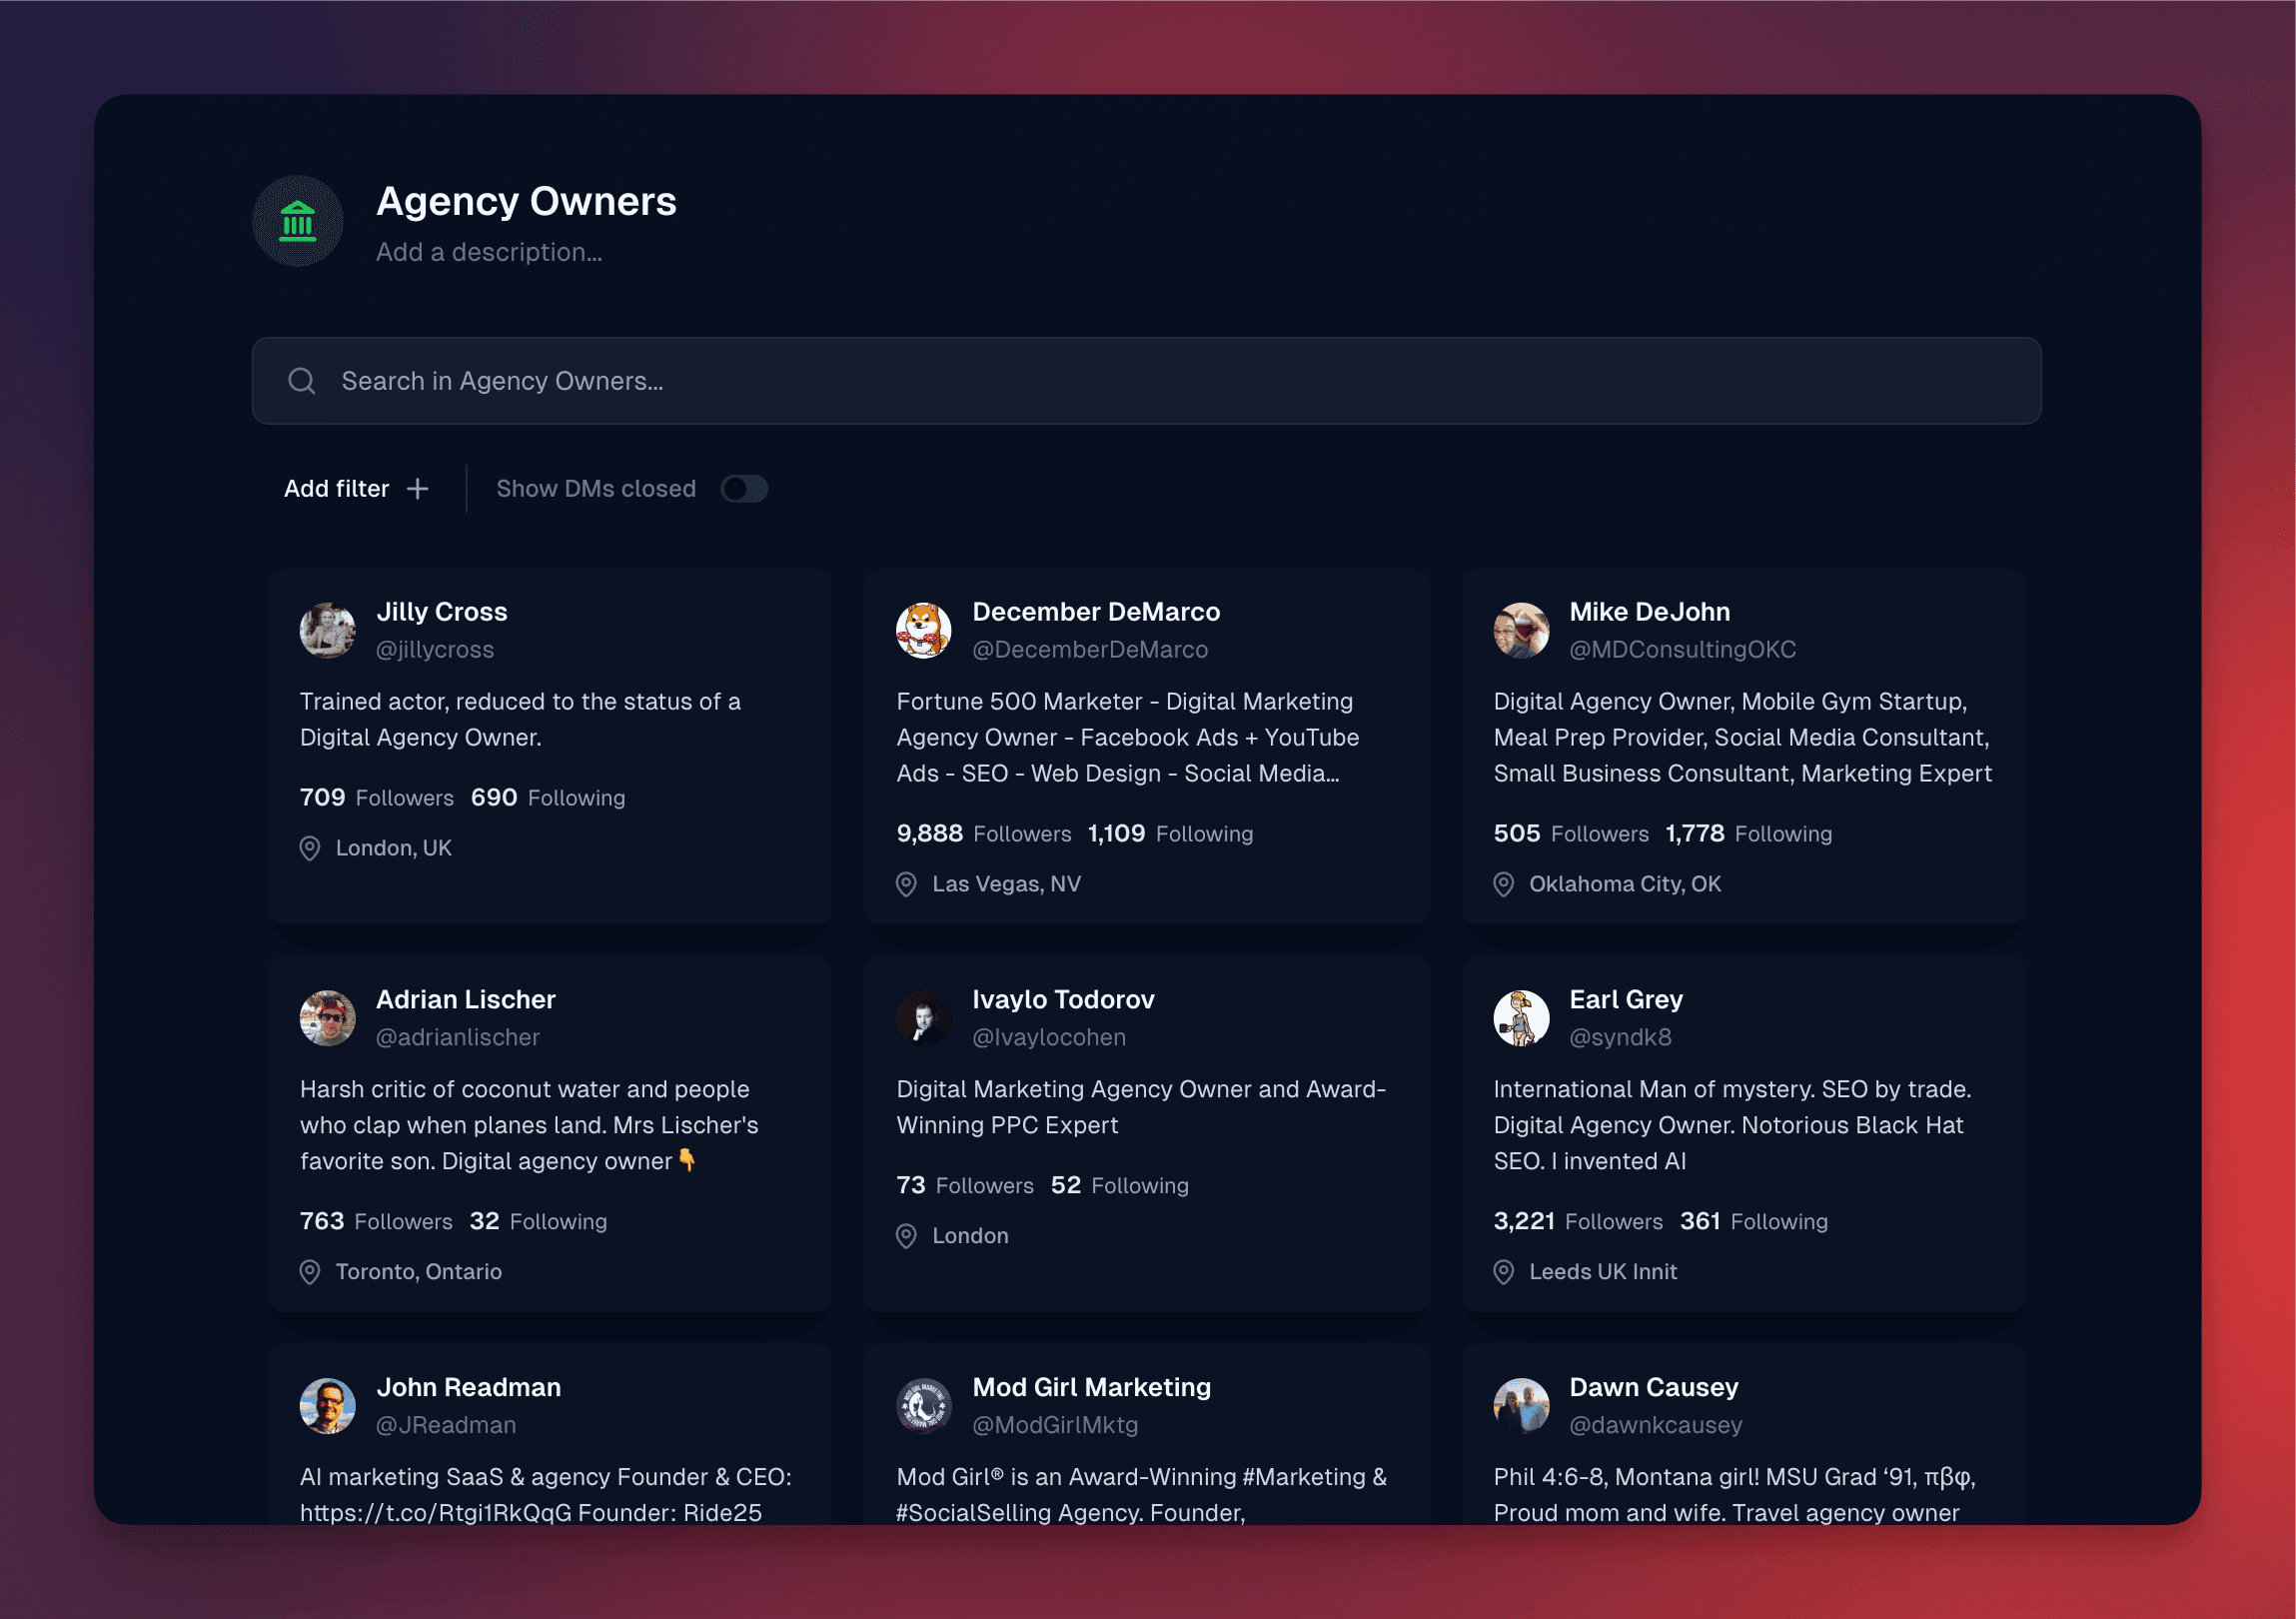Click the plus icon next to Add filter

point(417,488)
